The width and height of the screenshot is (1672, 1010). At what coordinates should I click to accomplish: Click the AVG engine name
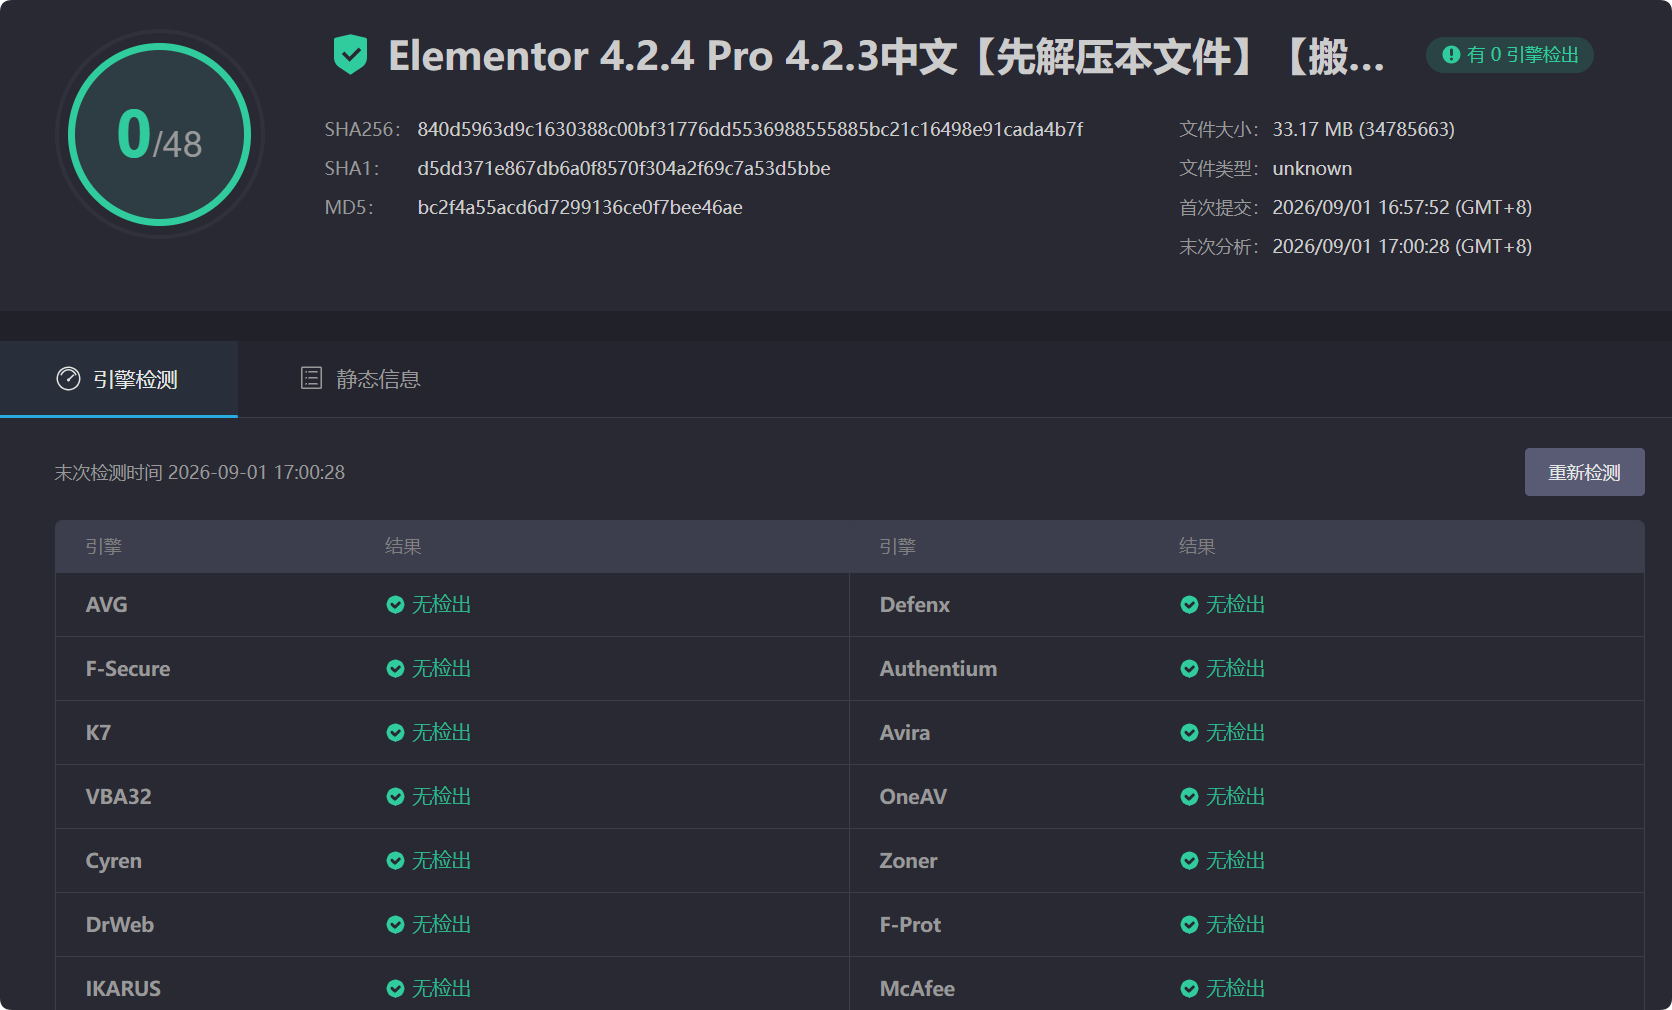[106, 605]
